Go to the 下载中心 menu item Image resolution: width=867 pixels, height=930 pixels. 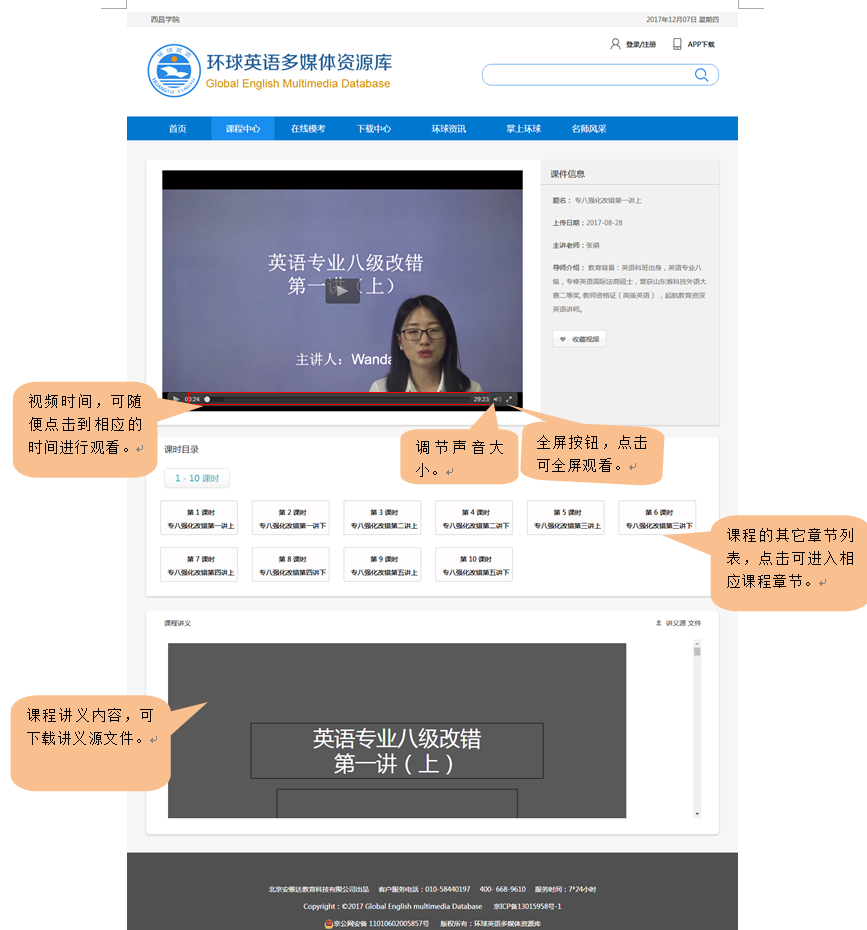point(374,129)
